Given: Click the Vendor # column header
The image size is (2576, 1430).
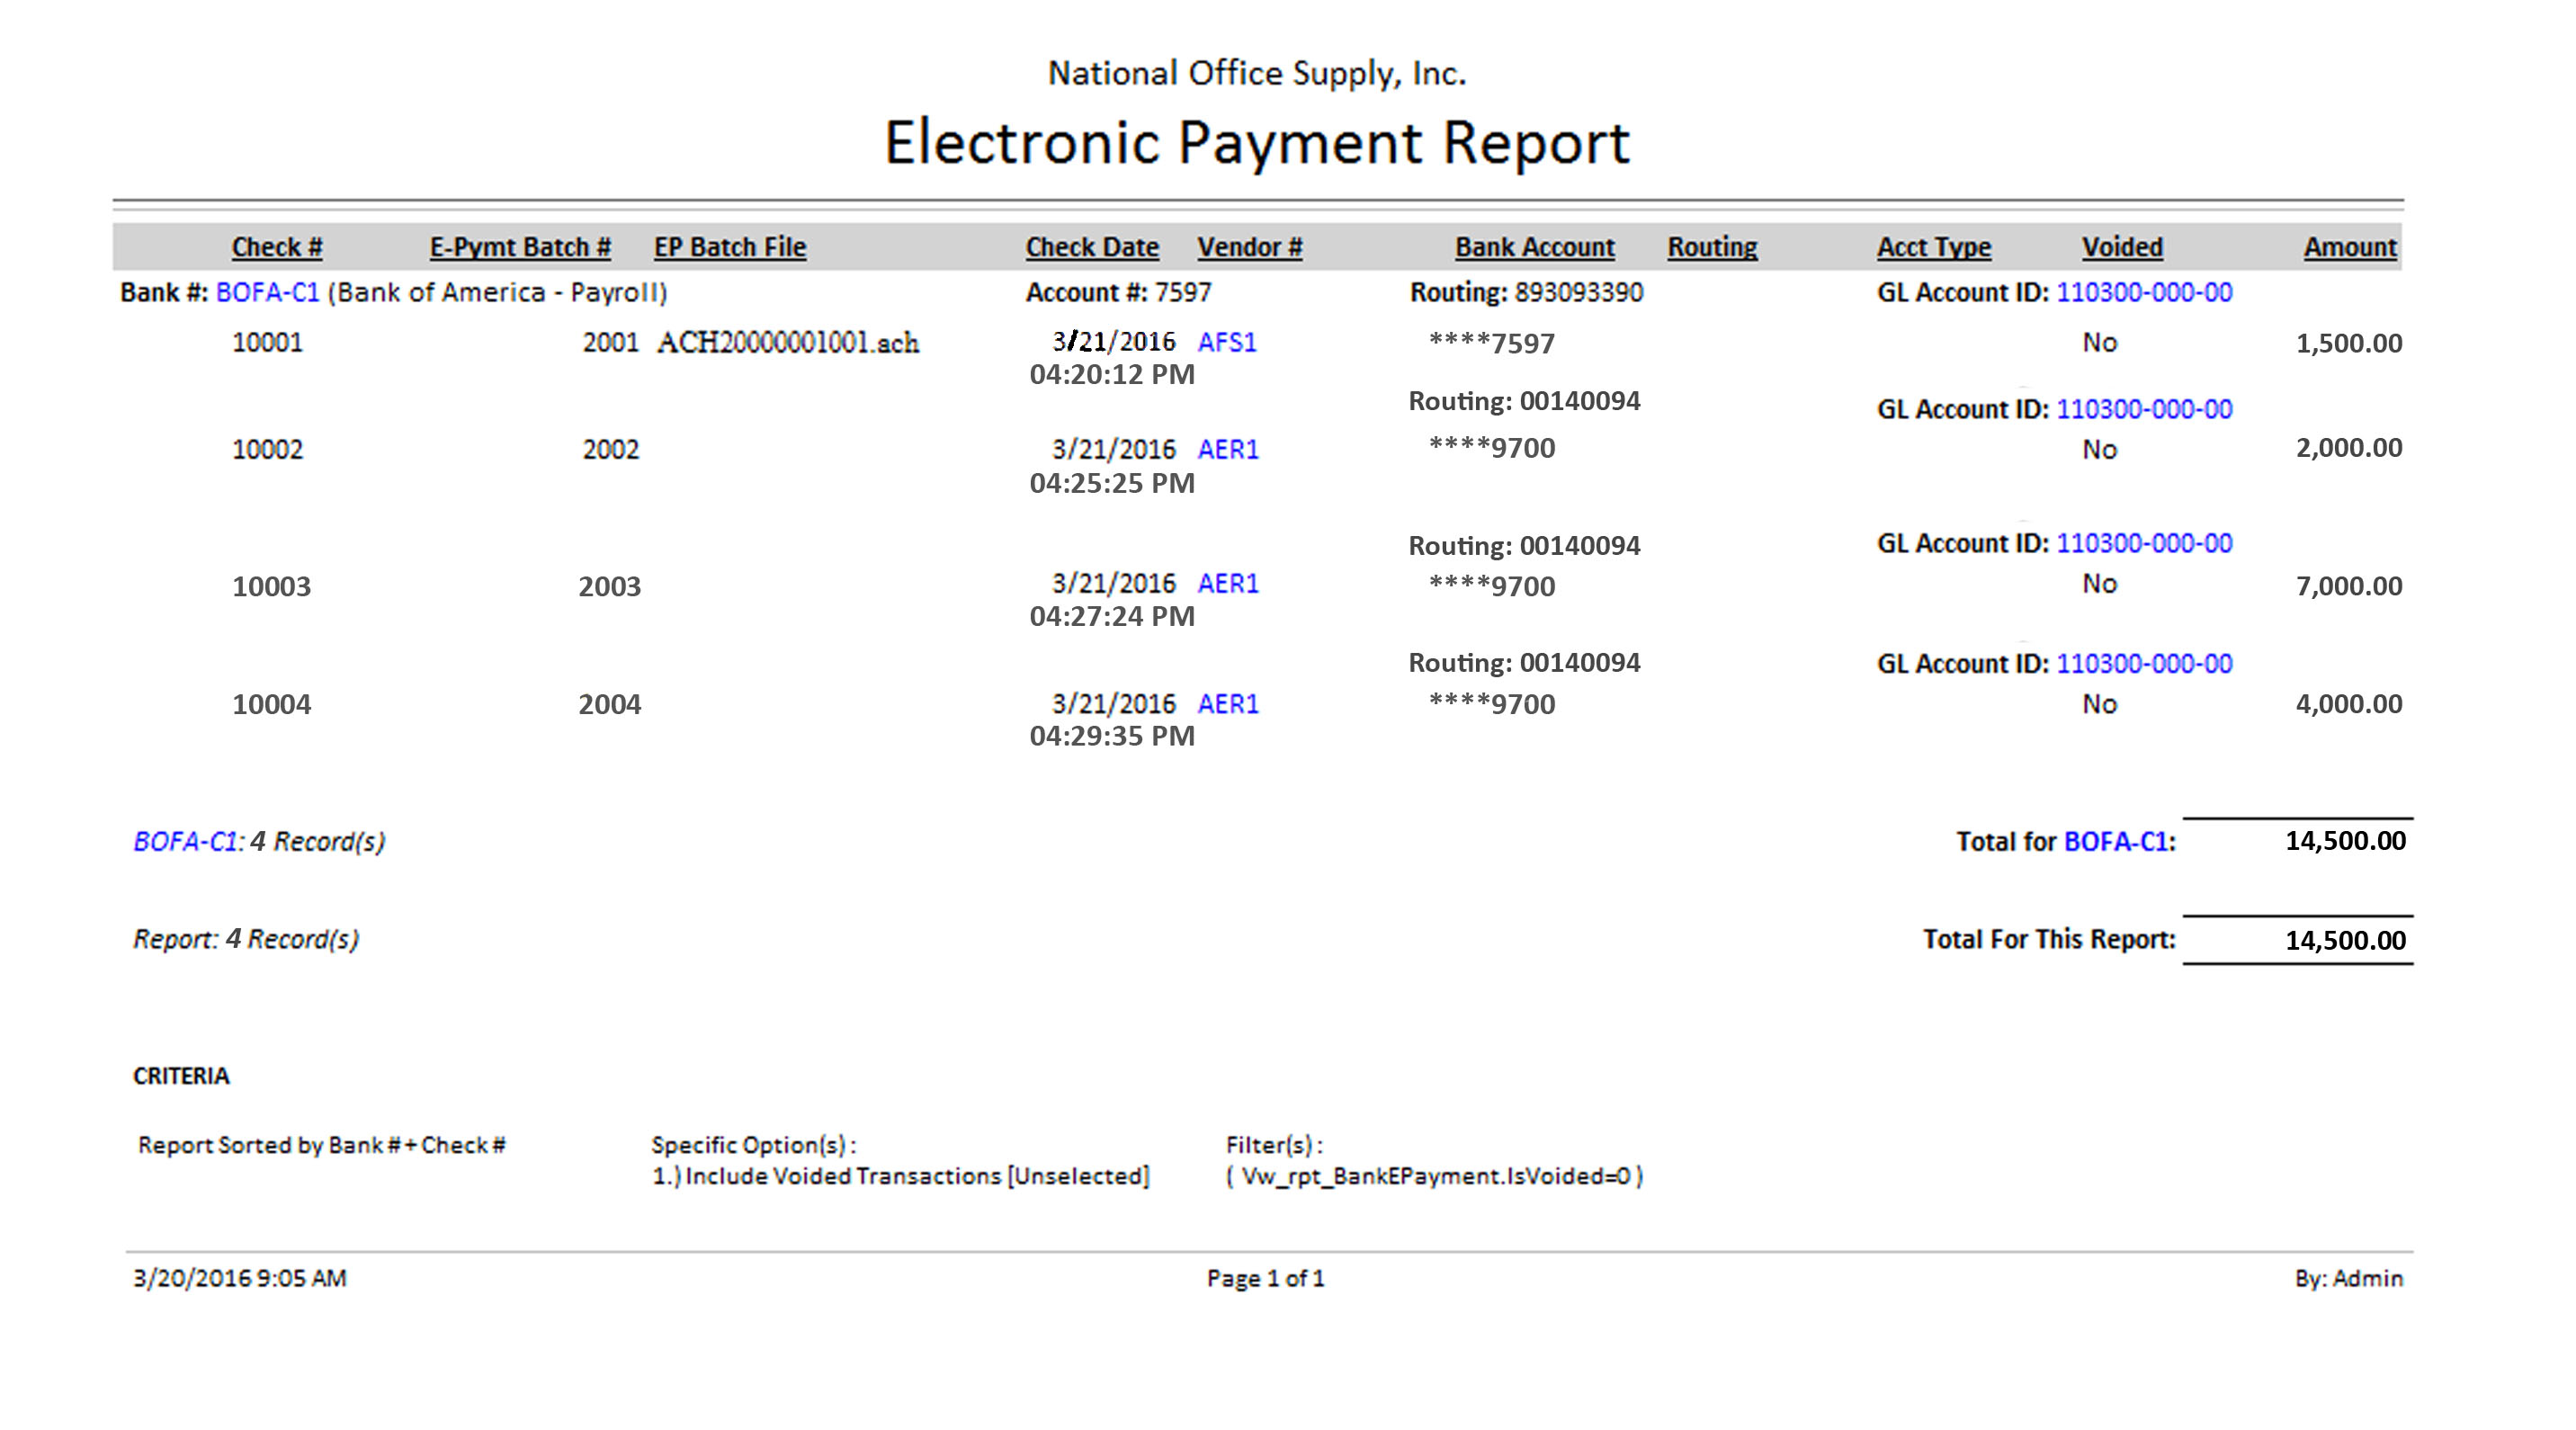Looking at the screenshot, I should click(x=1249, y=247).
